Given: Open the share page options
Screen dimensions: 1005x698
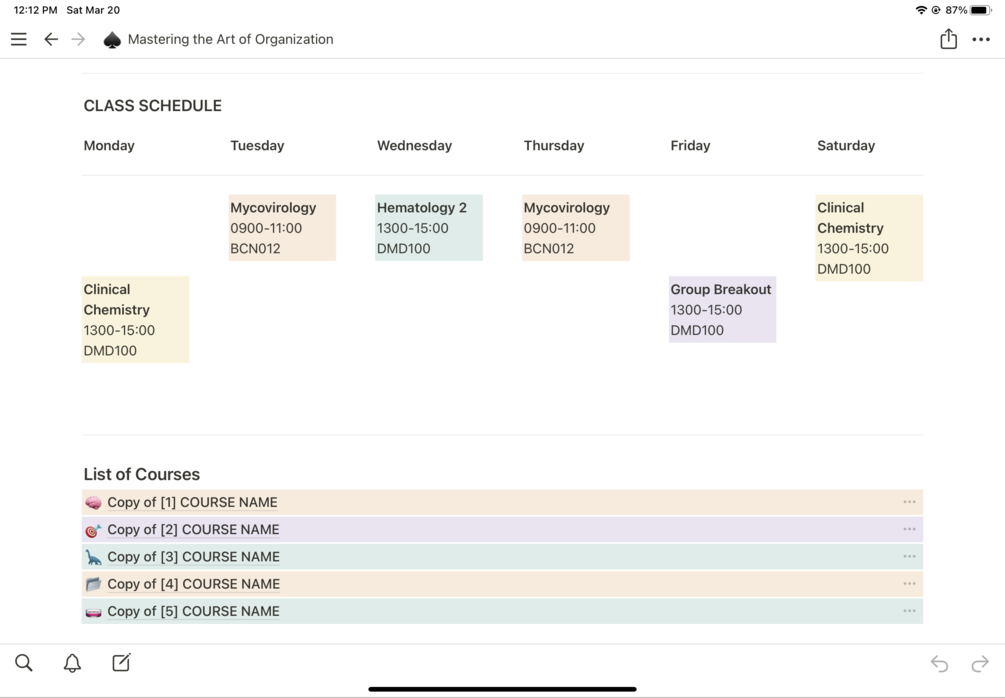Looking at the screenshot, I should (x=948, y=39).
